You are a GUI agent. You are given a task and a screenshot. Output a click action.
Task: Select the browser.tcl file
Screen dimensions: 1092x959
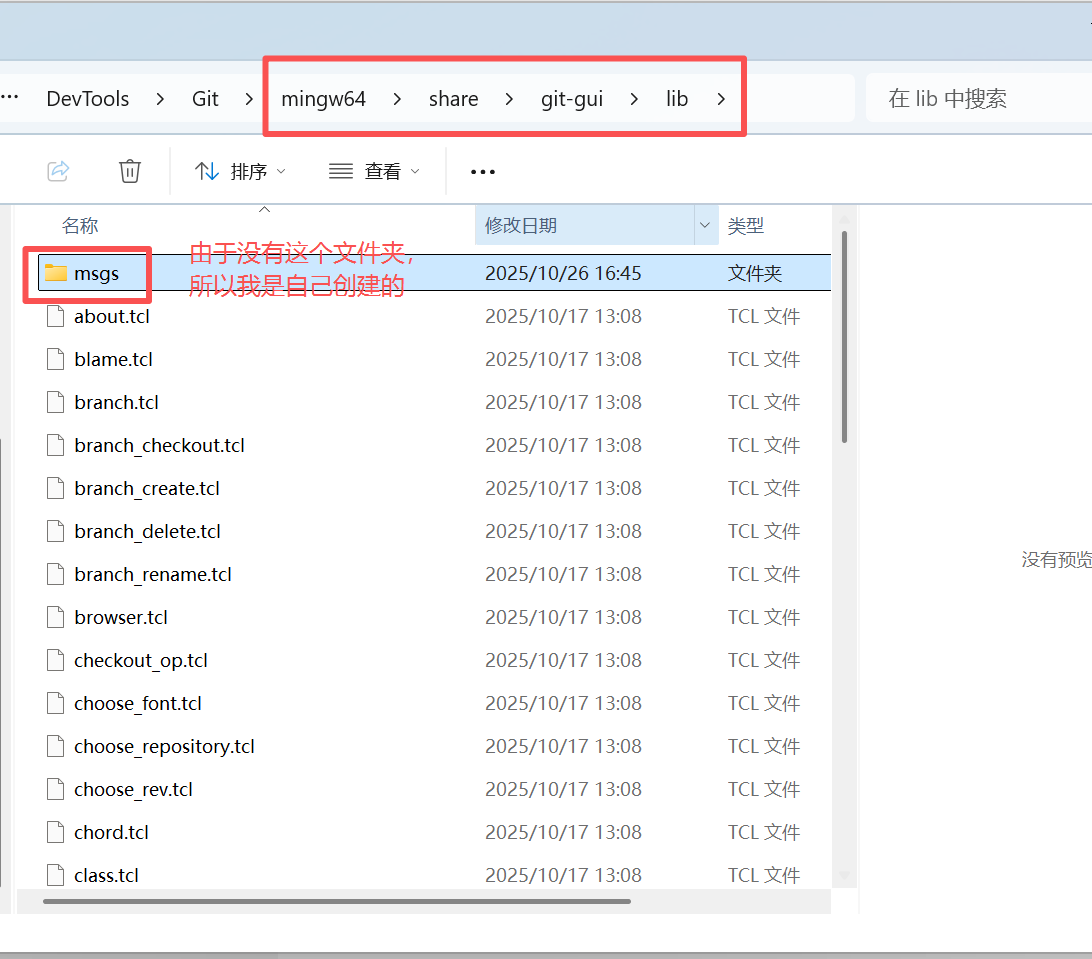click(x=433, y=617)
